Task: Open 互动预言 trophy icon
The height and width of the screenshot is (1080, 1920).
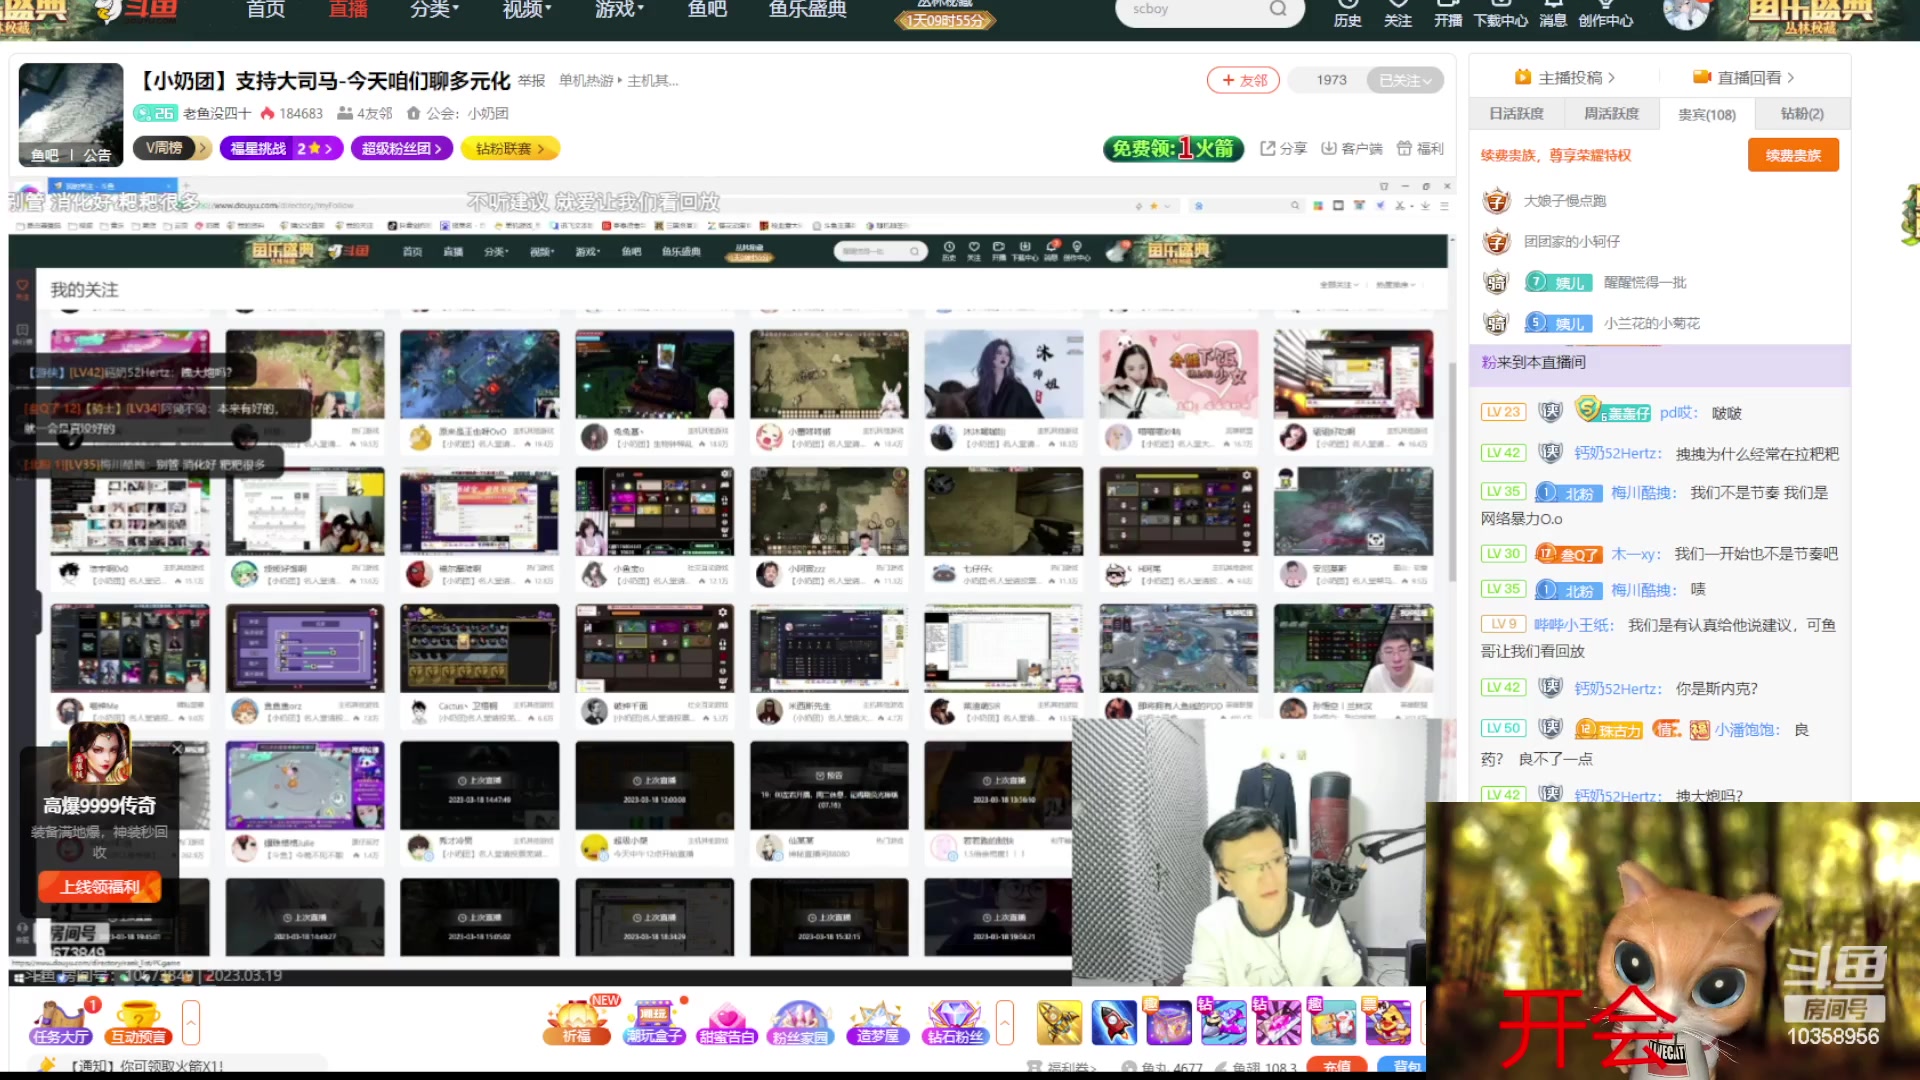Action: [139, 1022]
